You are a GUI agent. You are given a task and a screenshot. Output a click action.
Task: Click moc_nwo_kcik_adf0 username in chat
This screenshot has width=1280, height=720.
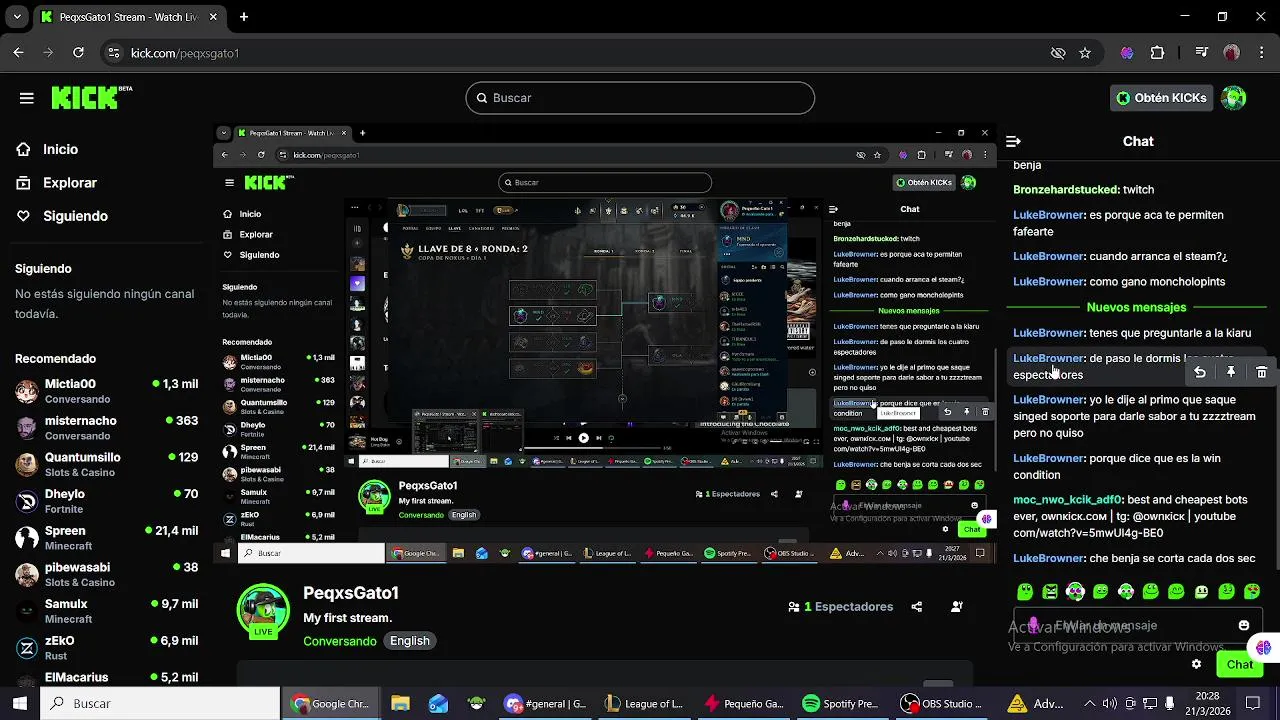(x=1068, y=500)
